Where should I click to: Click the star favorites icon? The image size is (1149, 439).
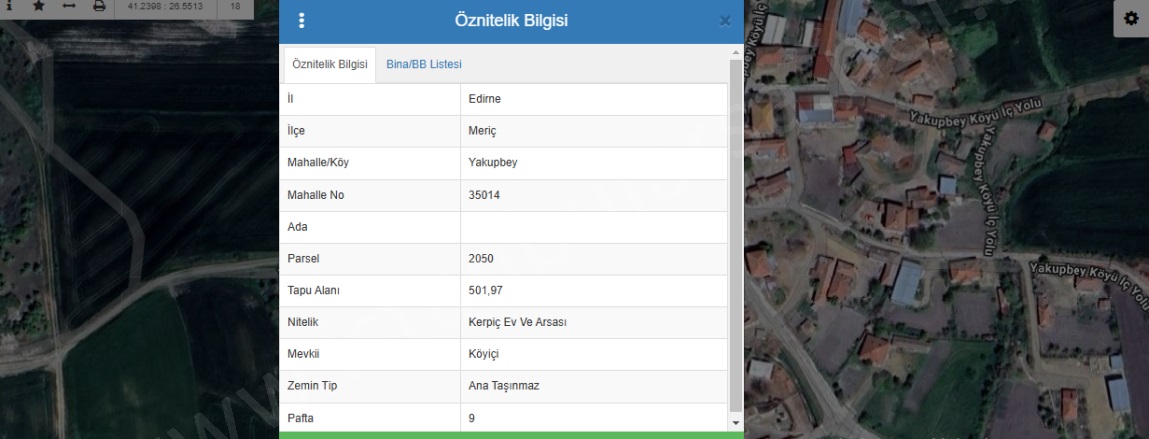[x=38, y=6]
